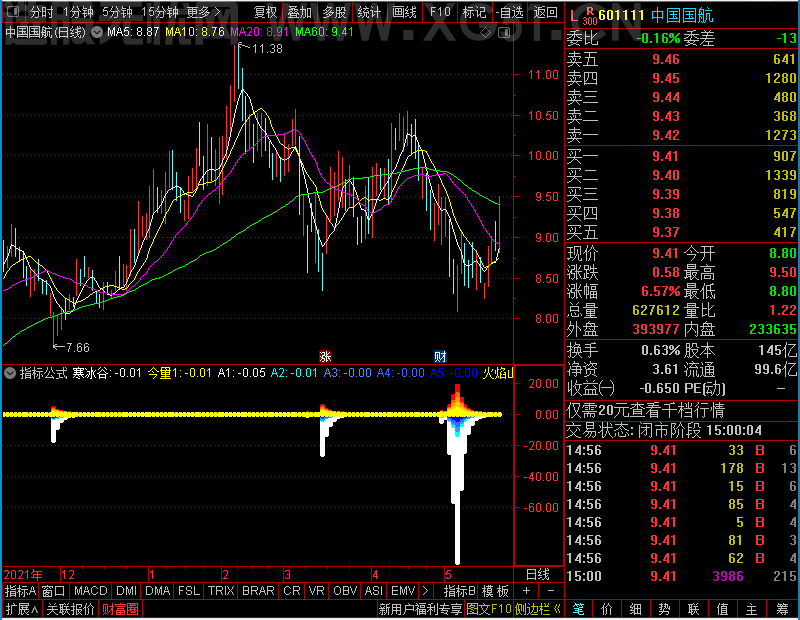Open the 多股 multi-stock view
This screenshot has width=800, height=620.
coord(334,12)
